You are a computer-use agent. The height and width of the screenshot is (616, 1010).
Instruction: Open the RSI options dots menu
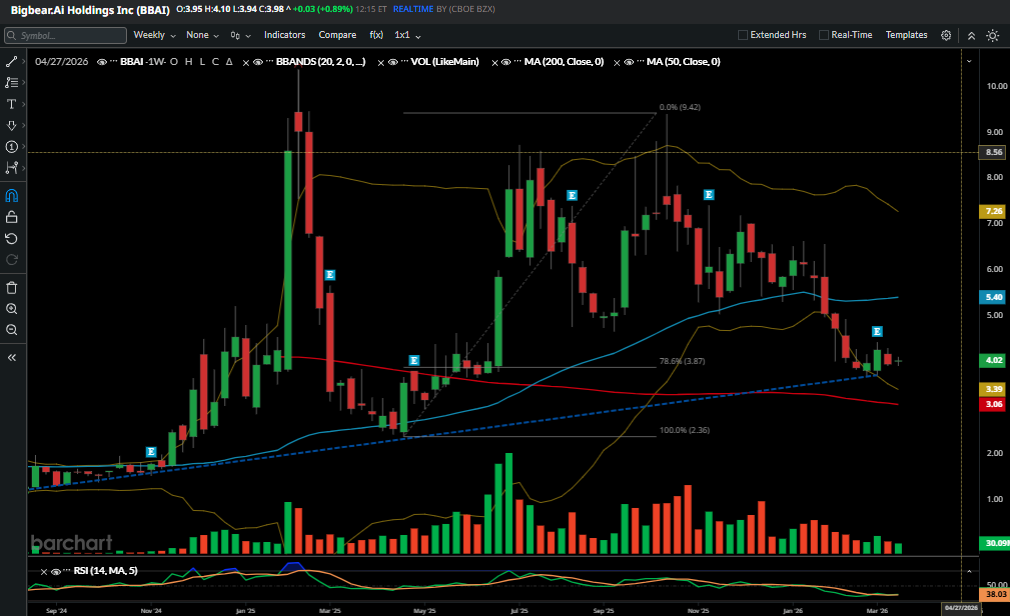(67, 571)
